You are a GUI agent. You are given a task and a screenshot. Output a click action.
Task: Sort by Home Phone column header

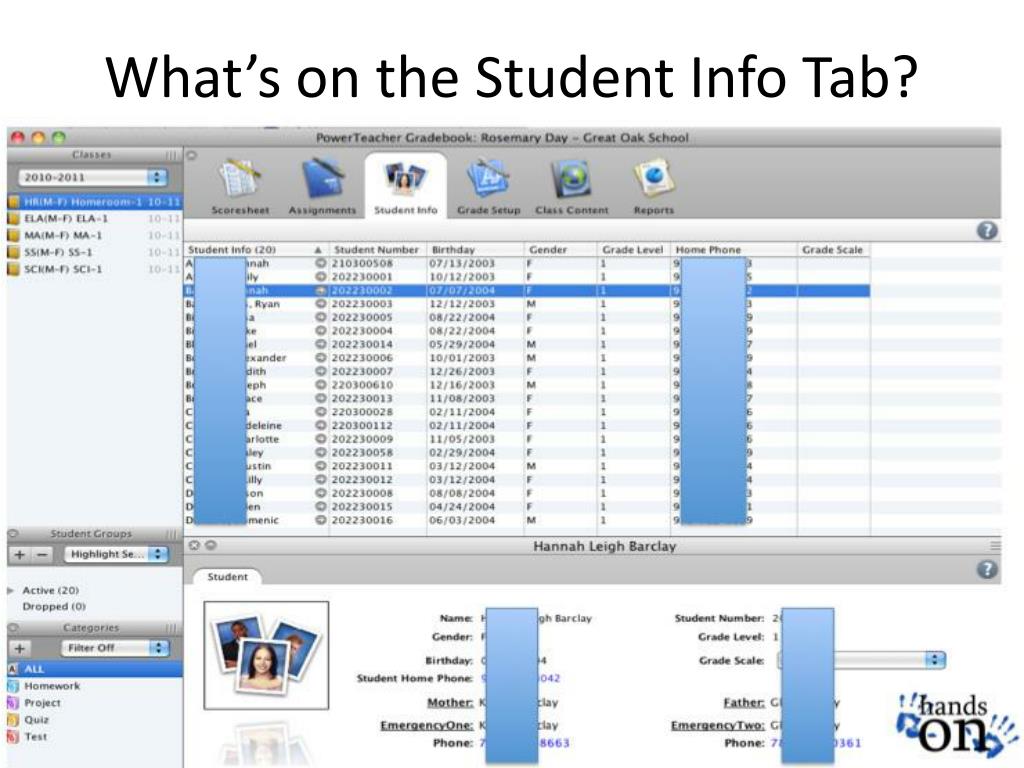(734, 249)
